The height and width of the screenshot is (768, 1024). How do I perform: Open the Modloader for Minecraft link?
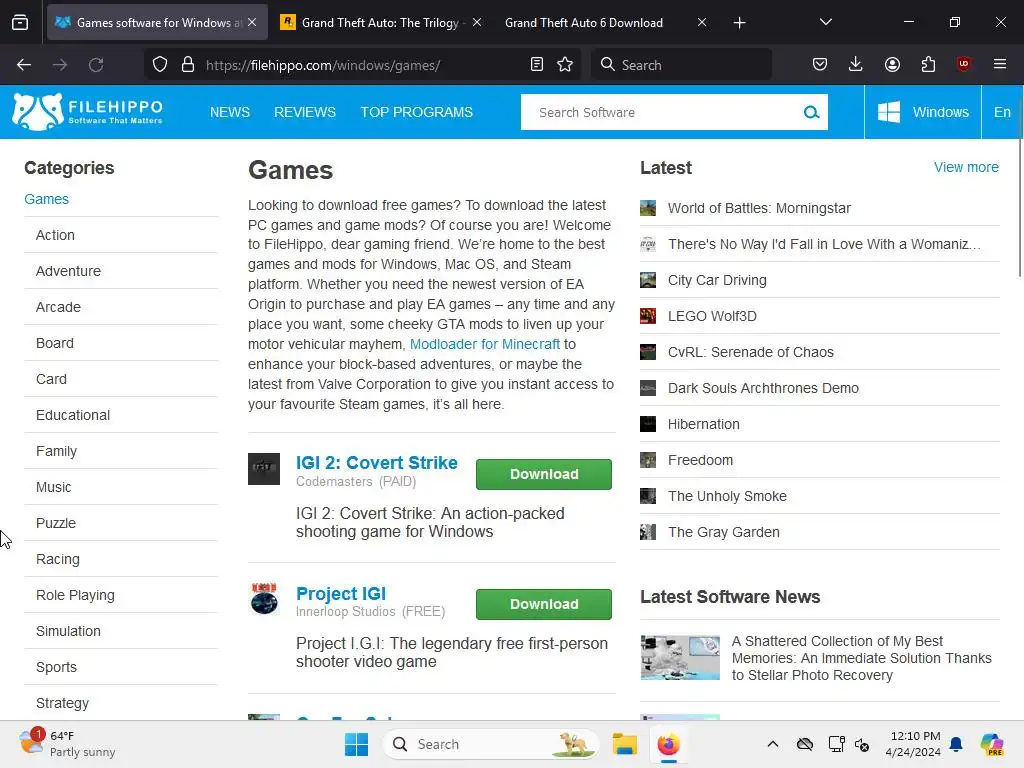pos(485,344)
